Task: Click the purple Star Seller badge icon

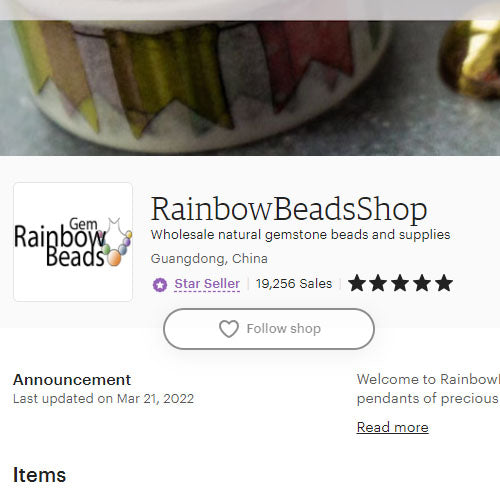Action: point(160,285)
